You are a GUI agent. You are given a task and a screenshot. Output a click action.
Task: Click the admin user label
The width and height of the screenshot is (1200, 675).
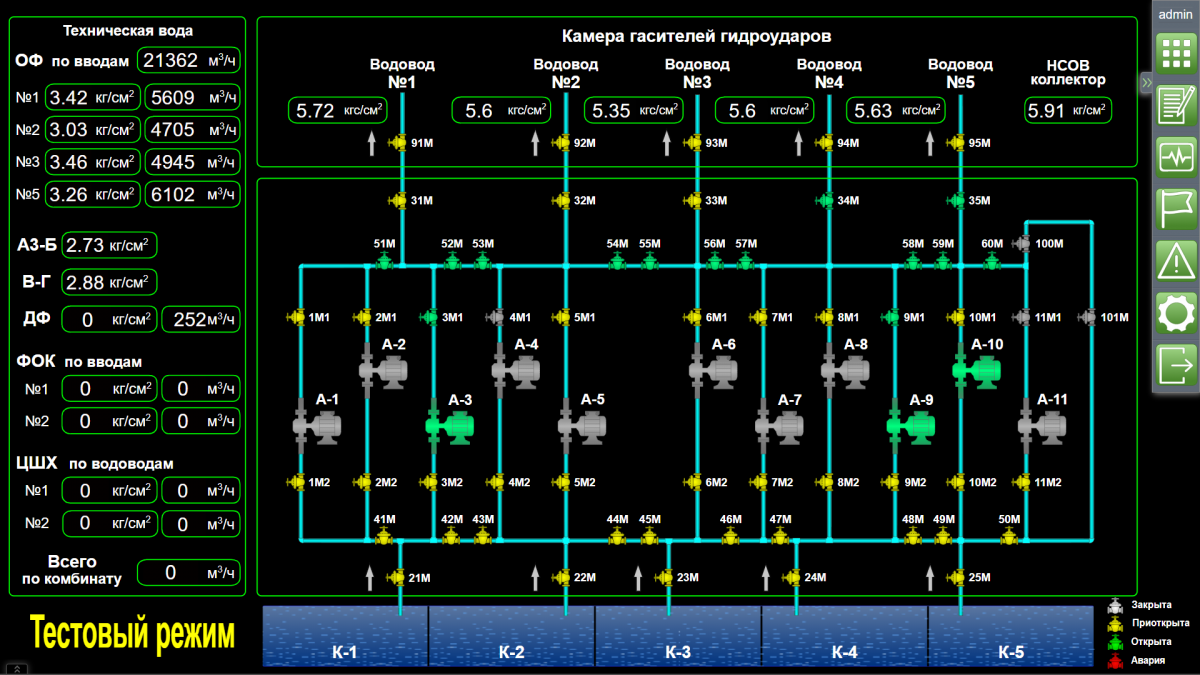coord(1175,15)
